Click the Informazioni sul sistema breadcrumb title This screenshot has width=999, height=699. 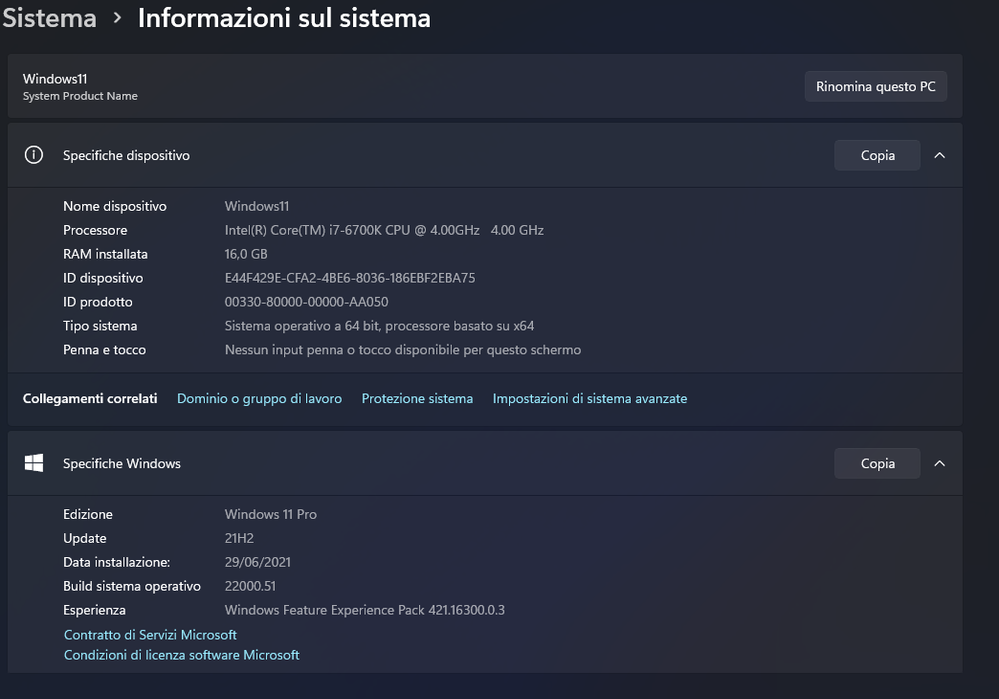(x=284, y=18)
